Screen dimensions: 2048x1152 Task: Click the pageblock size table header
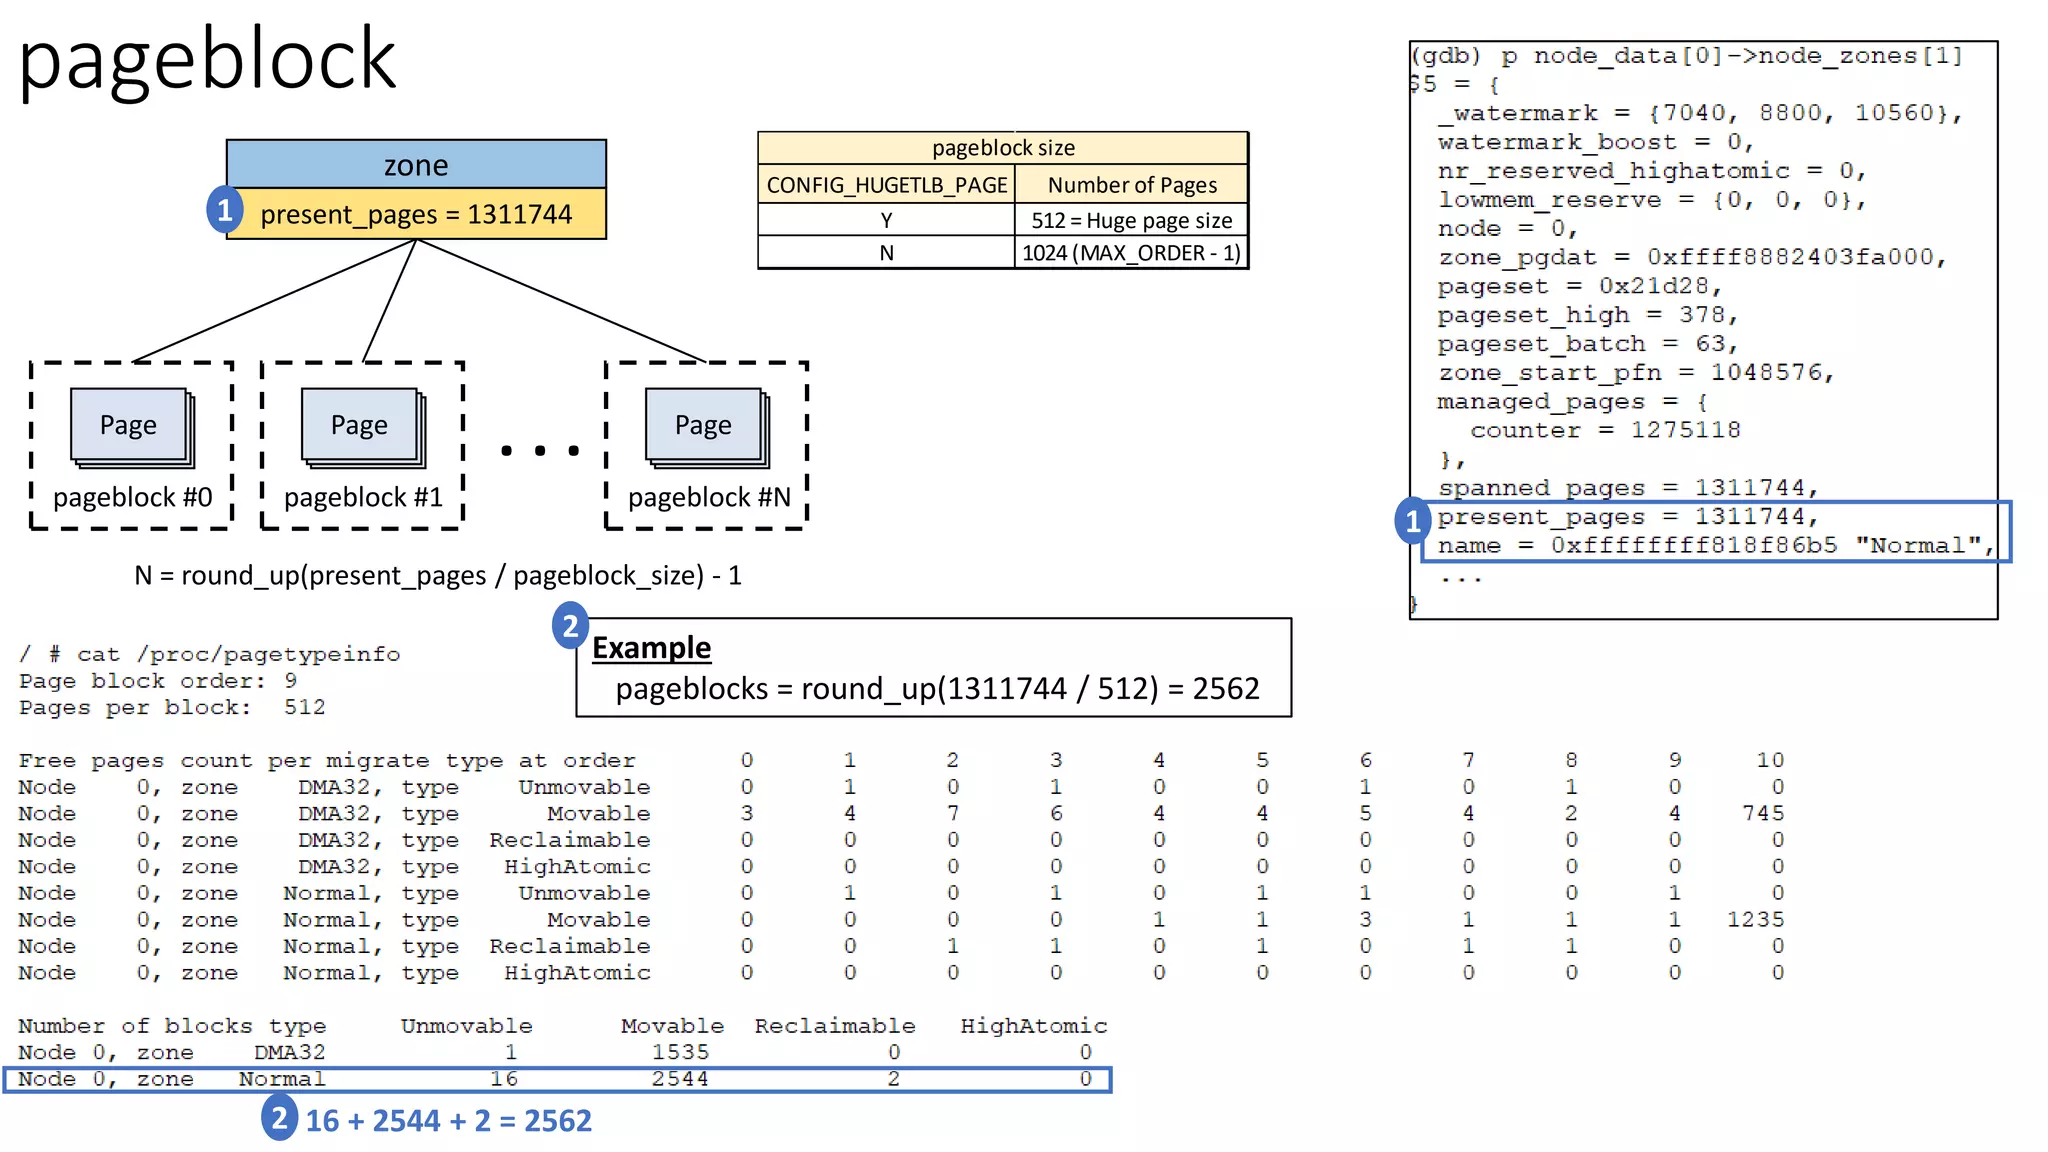pos(1003,148)
